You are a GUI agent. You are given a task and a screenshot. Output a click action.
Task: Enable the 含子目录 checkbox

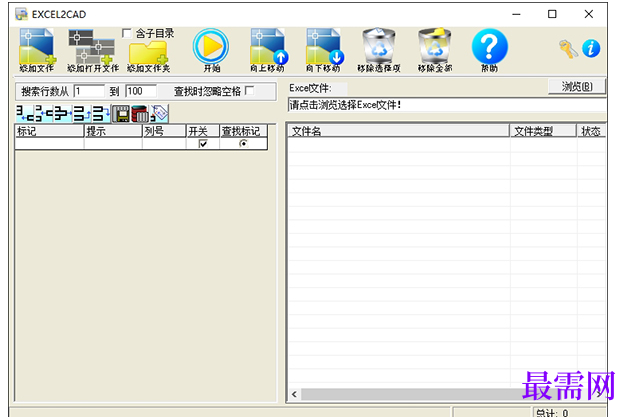click(x=127, y=33)
